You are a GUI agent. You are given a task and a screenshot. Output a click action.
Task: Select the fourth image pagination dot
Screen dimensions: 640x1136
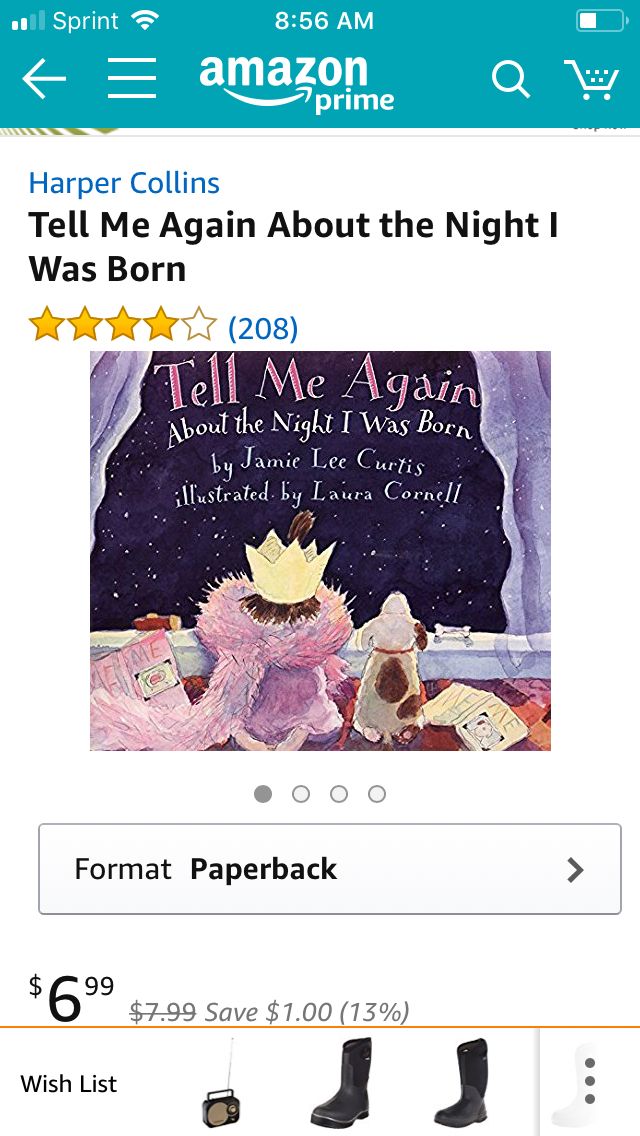(376, 794)
